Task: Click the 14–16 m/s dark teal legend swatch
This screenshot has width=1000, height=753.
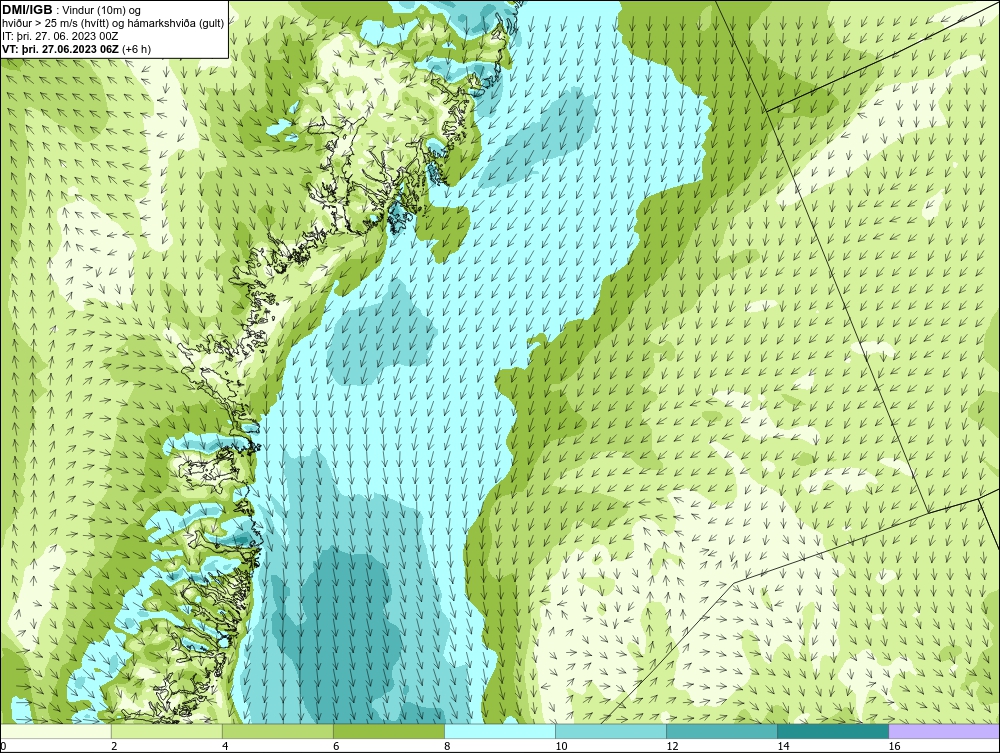Action: pyautogui.click(x=833, y=731)
